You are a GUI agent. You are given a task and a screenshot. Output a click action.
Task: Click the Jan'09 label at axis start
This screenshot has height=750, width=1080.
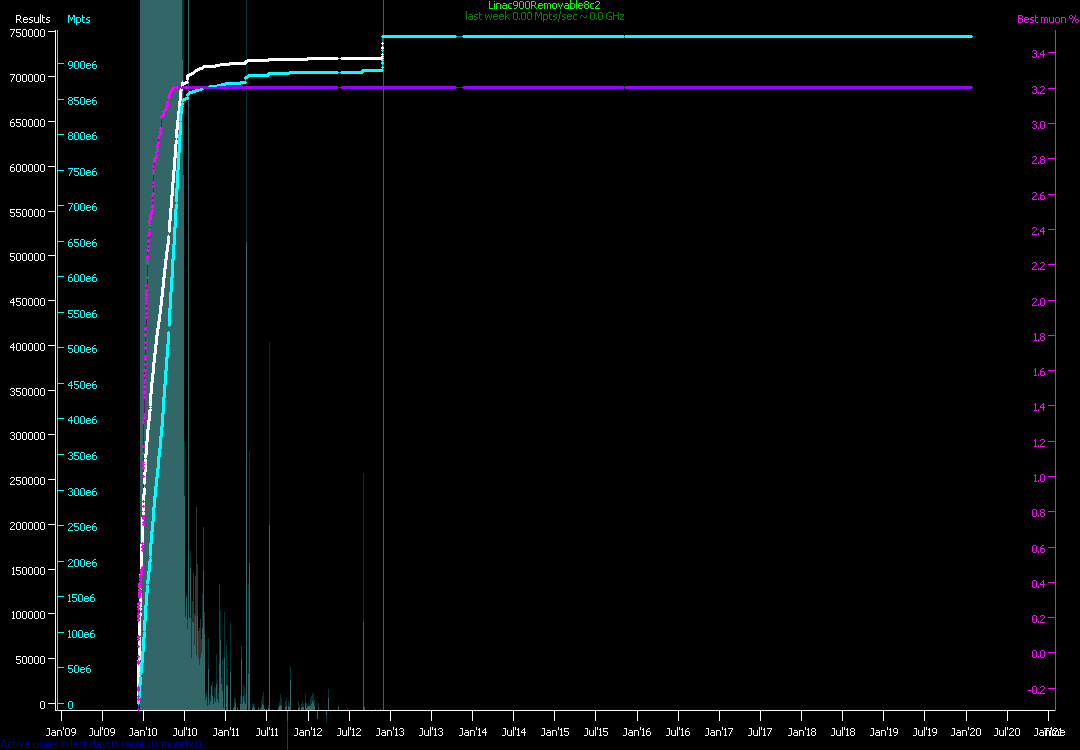tap(61, 732)
